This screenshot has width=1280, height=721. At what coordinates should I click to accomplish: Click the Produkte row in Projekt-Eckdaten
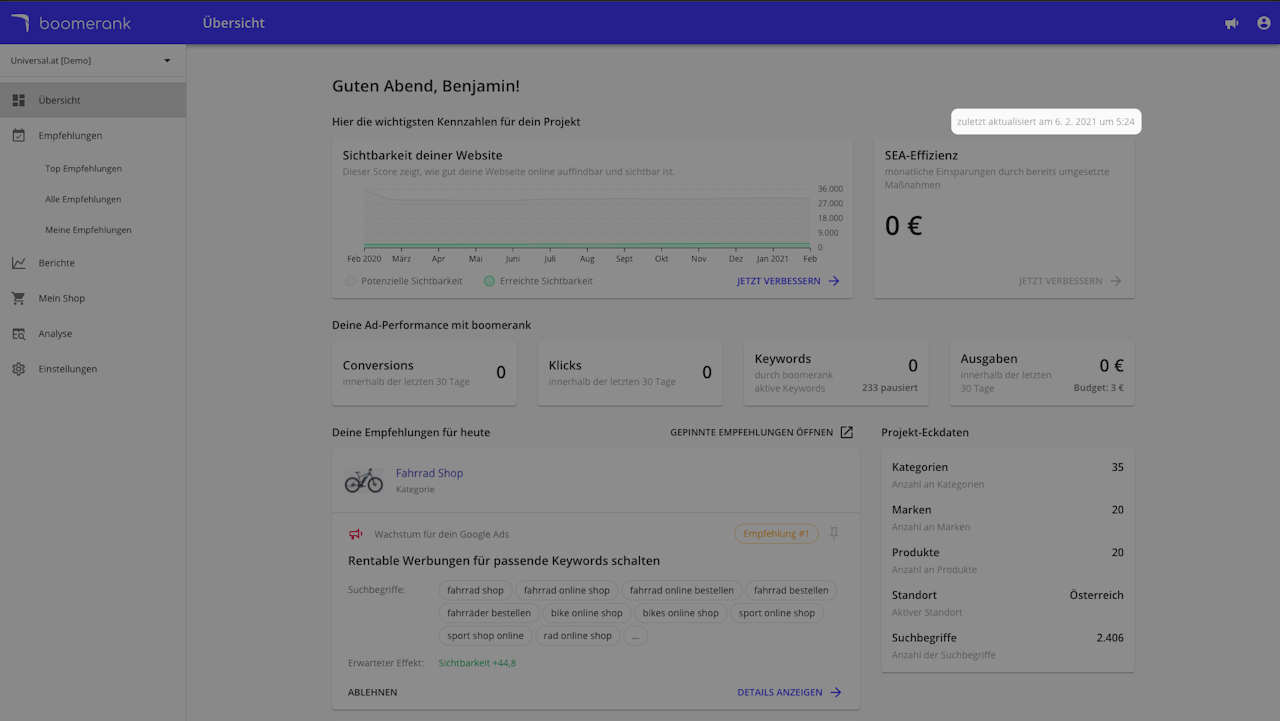[1008, 560]
